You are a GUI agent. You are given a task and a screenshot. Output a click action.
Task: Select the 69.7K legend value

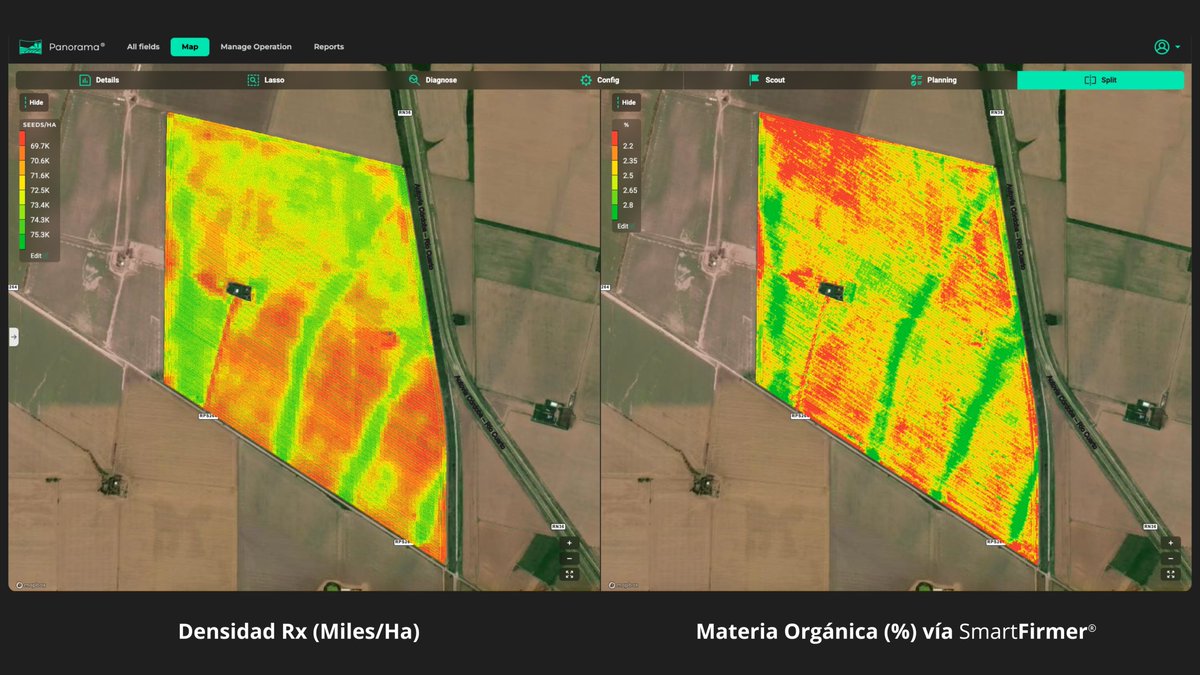[x=41, y=146]
